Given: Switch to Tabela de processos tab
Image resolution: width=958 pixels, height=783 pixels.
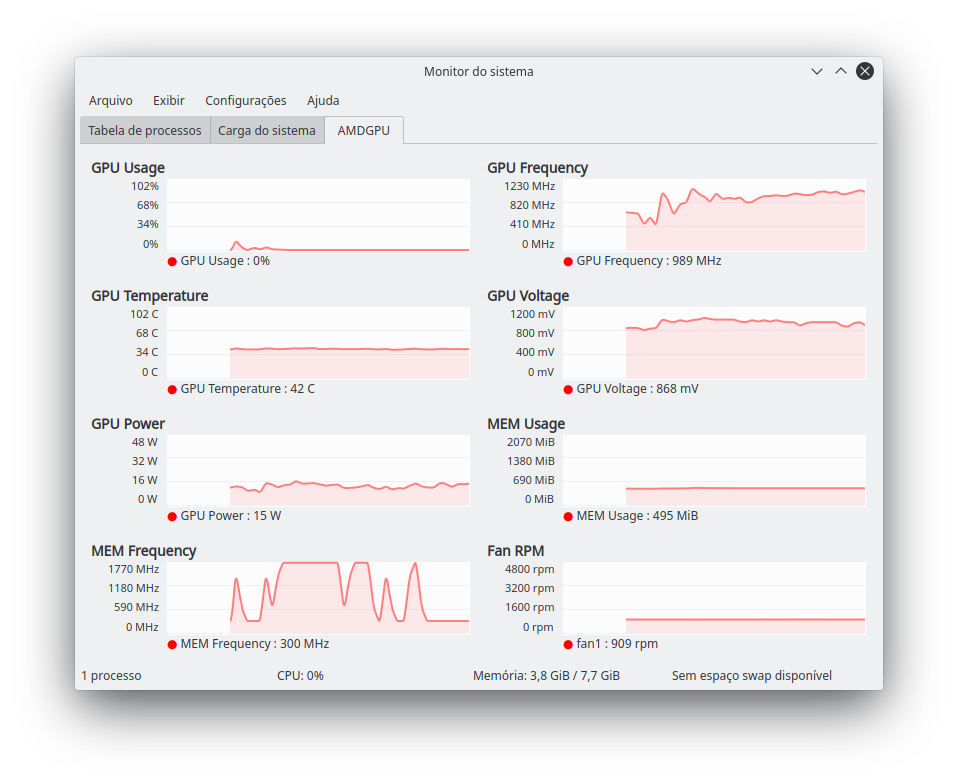Looking at the screenshot, I should (145, 130).
